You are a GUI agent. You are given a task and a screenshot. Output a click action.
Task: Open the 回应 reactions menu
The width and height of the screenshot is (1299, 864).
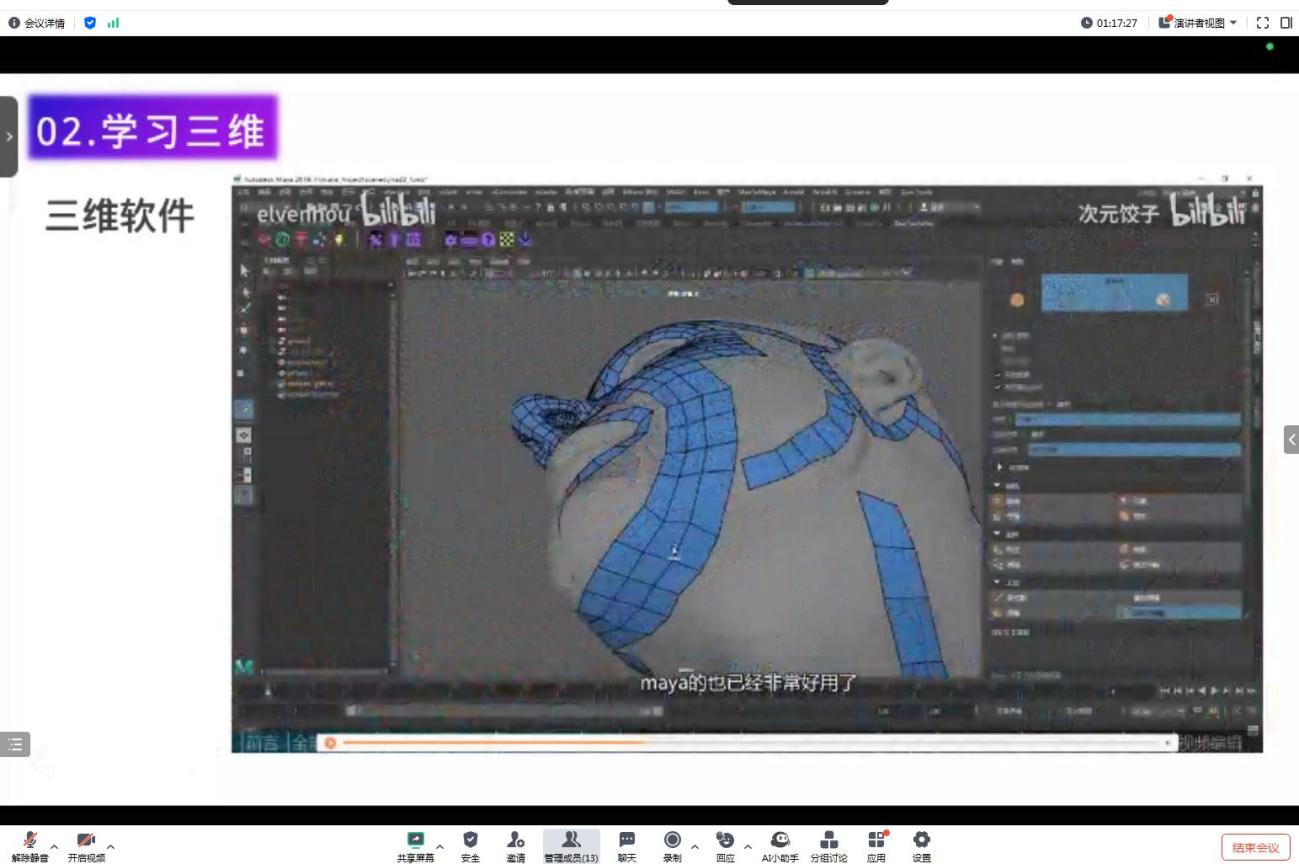[x=725, y=845]
